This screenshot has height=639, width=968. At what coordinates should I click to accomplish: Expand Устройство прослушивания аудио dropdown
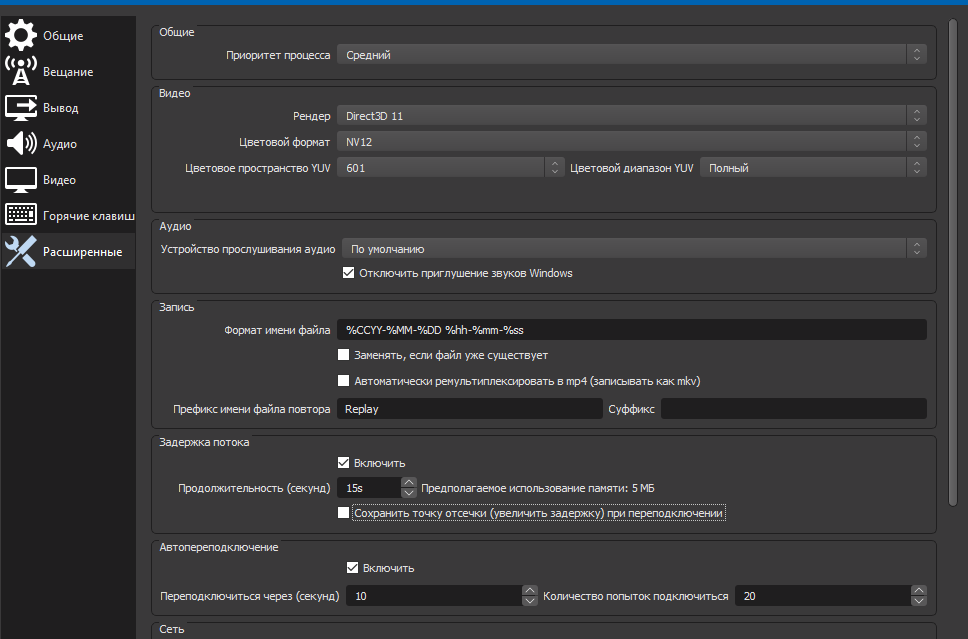click(634, 249)
